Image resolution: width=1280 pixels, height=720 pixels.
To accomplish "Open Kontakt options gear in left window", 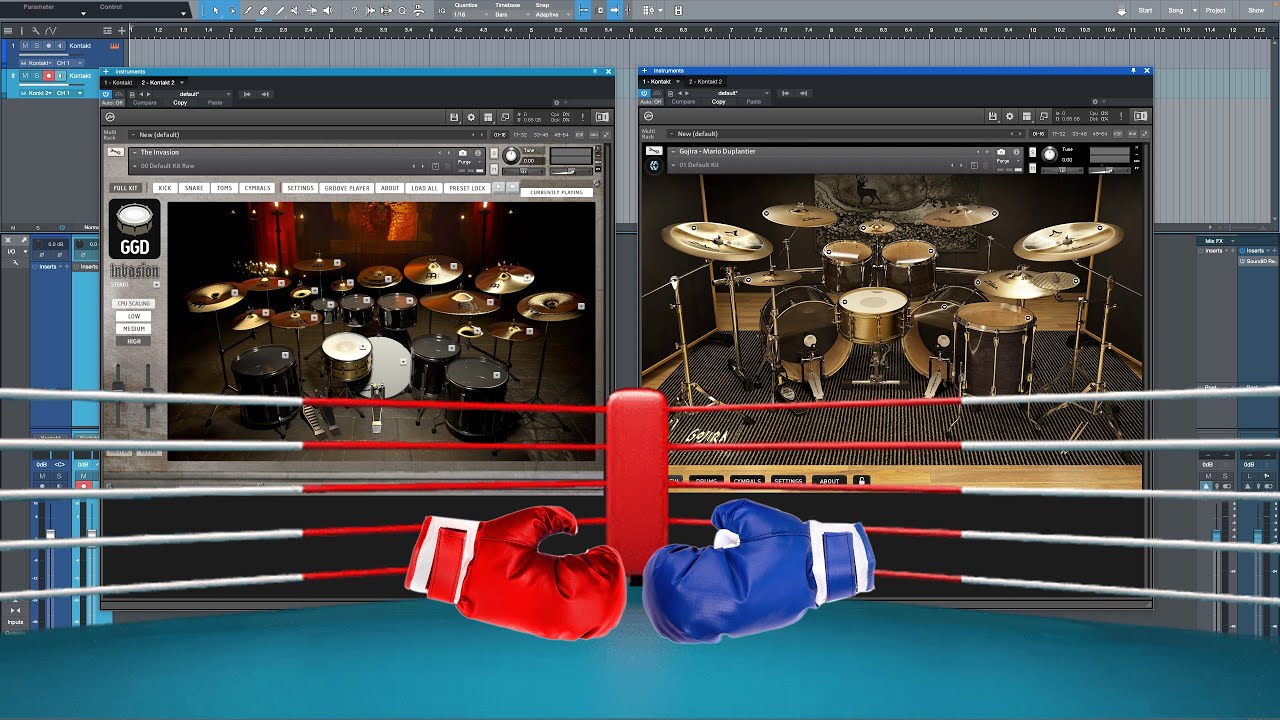I will [471, 117].
